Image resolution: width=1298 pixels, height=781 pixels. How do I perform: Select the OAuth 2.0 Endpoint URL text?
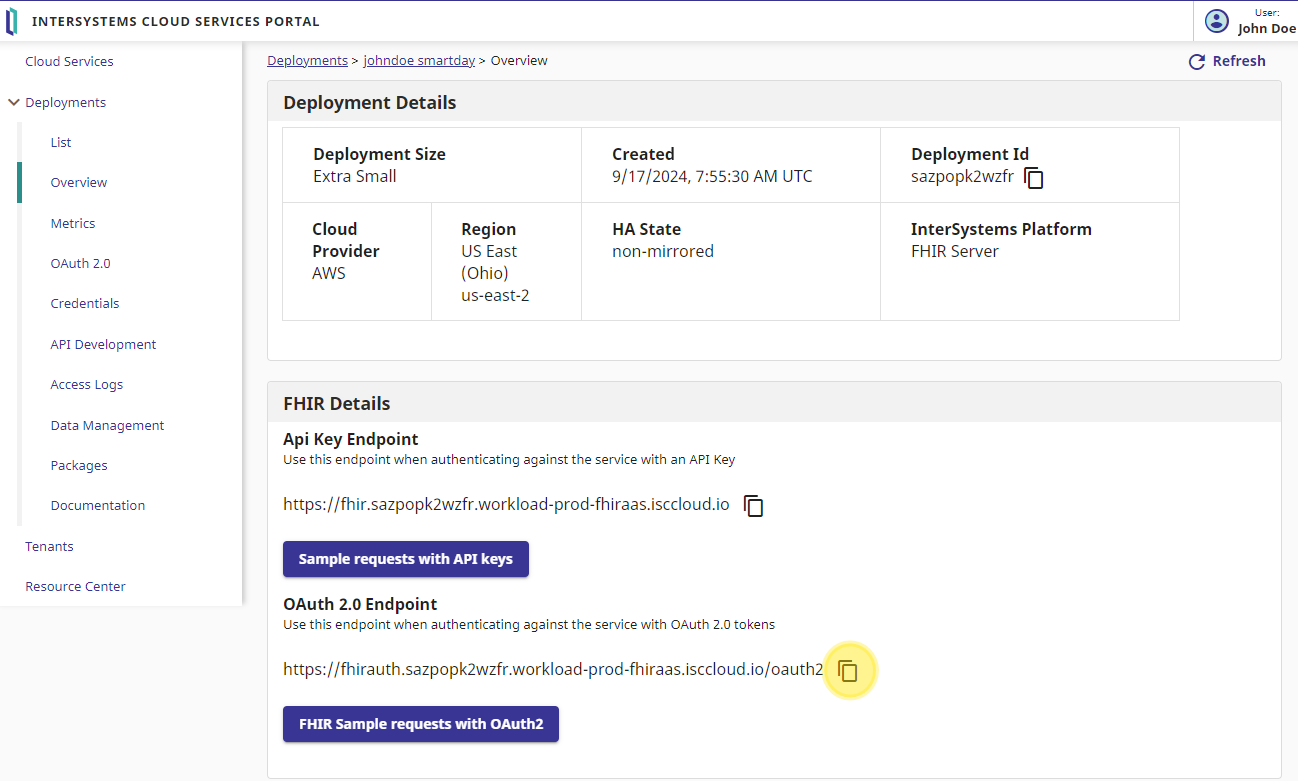[553, 669]
